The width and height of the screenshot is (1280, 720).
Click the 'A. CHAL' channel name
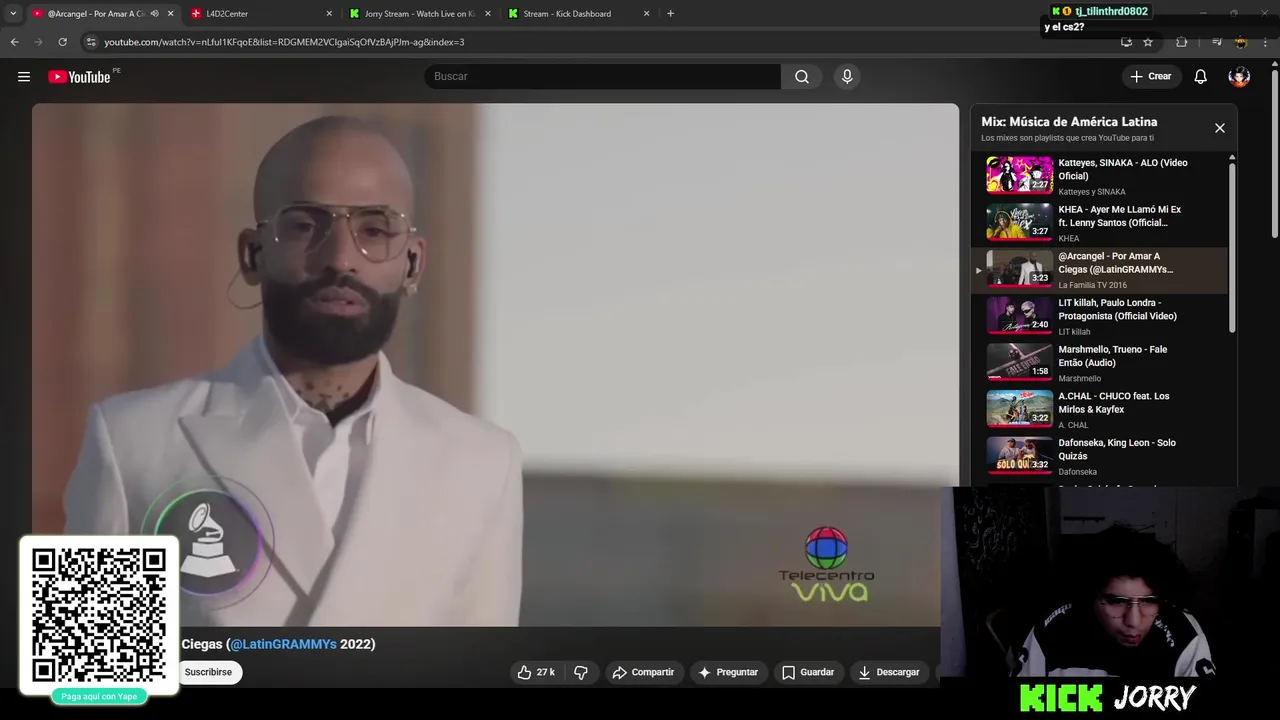(x=1073, y=425)
